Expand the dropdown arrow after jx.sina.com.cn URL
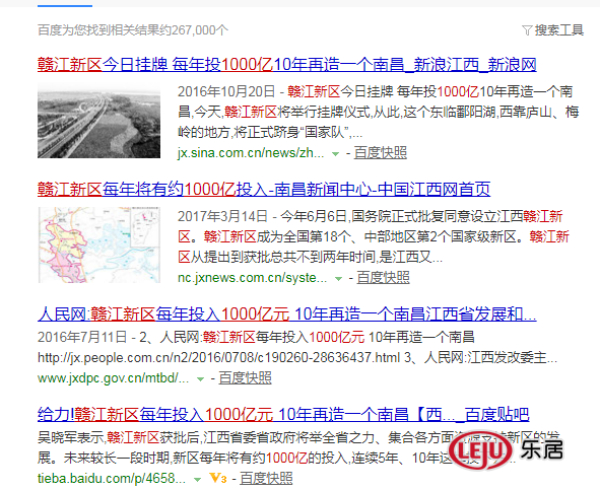Image resolution: width=600 pixels, height=490 pixels. tap(335, 154)
